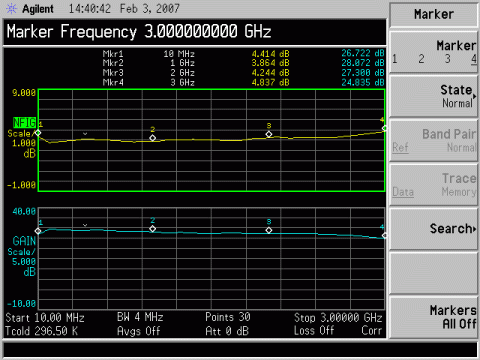Screen dimensions: 480x360
Task: Click the Agilent starburst logo icon
Action: click(11, 9)
